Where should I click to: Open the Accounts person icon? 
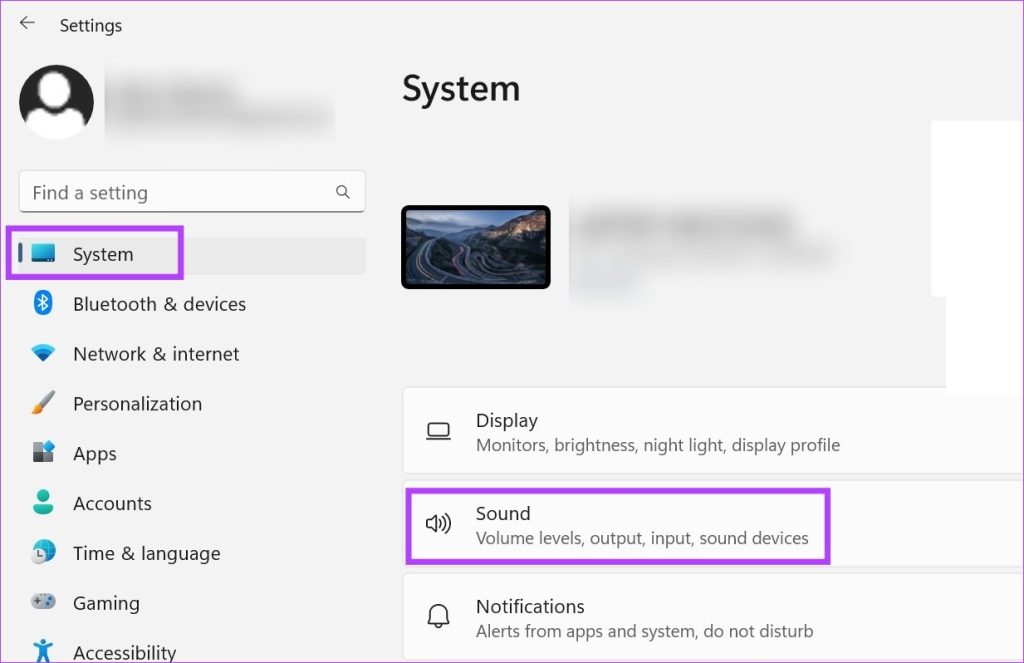tap(44, 503)
